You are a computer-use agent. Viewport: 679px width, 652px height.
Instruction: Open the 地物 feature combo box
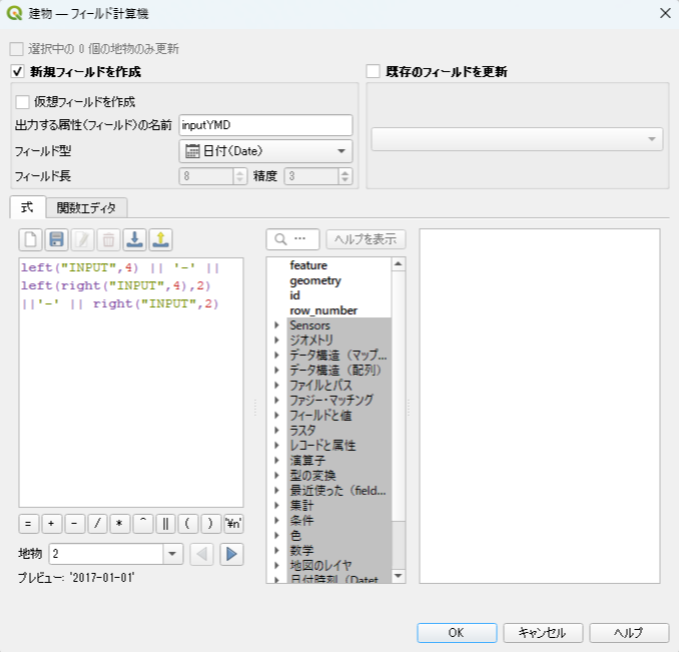(116, 554)
